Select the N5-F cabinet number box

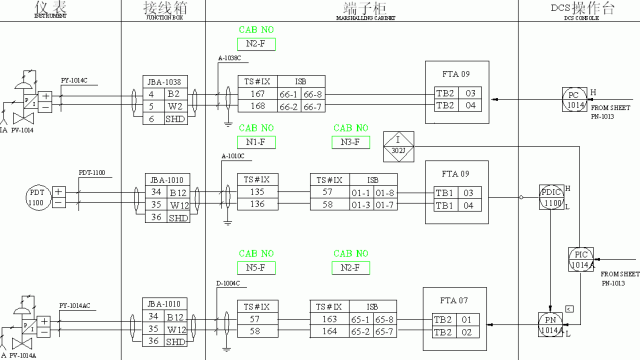click(x=256, y=268)
